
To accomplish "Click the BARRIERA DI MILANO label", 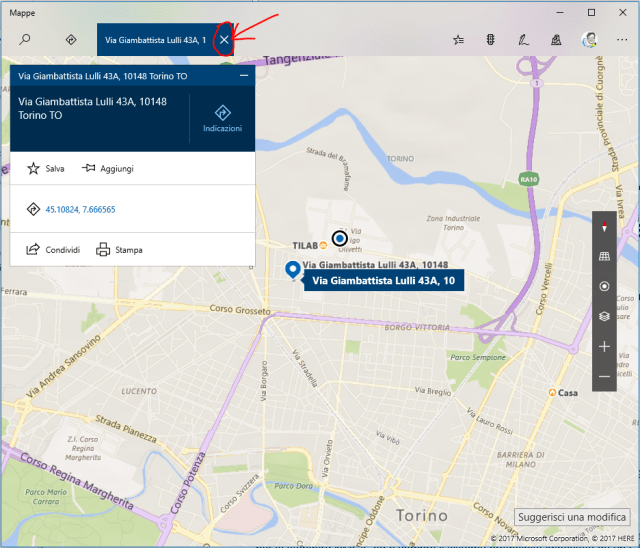I will (x=520, y=459).
